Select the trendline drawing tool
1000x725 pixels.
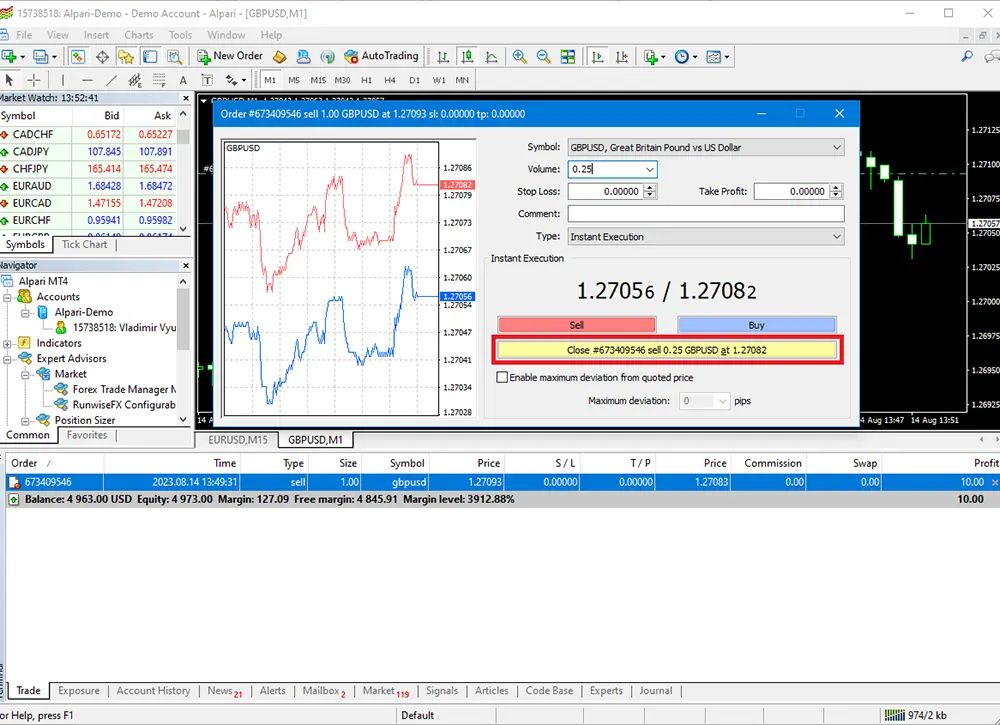(x=111, y=80)
